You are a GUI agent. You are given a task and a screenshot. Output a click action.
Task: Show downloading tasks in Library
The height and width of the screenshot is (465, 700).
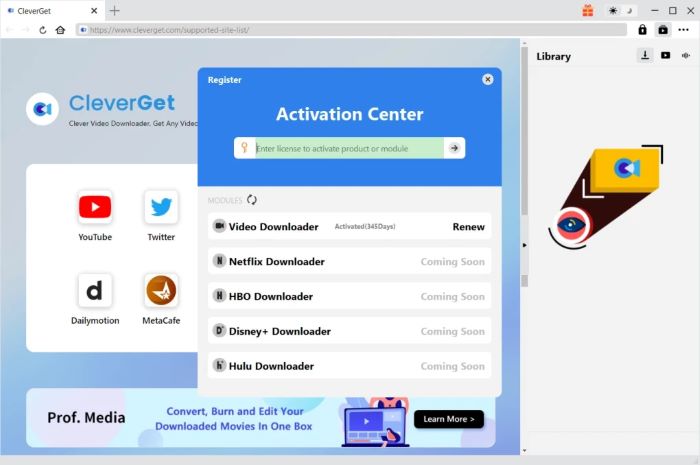tap(645, 55)
